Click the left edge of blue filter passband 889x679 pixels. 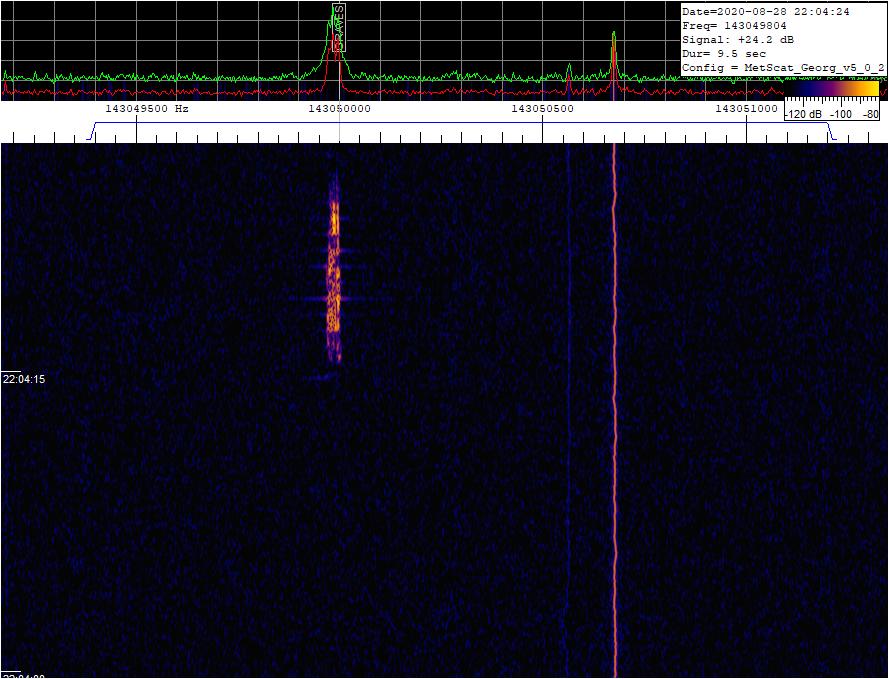click(x=92, y=131)
